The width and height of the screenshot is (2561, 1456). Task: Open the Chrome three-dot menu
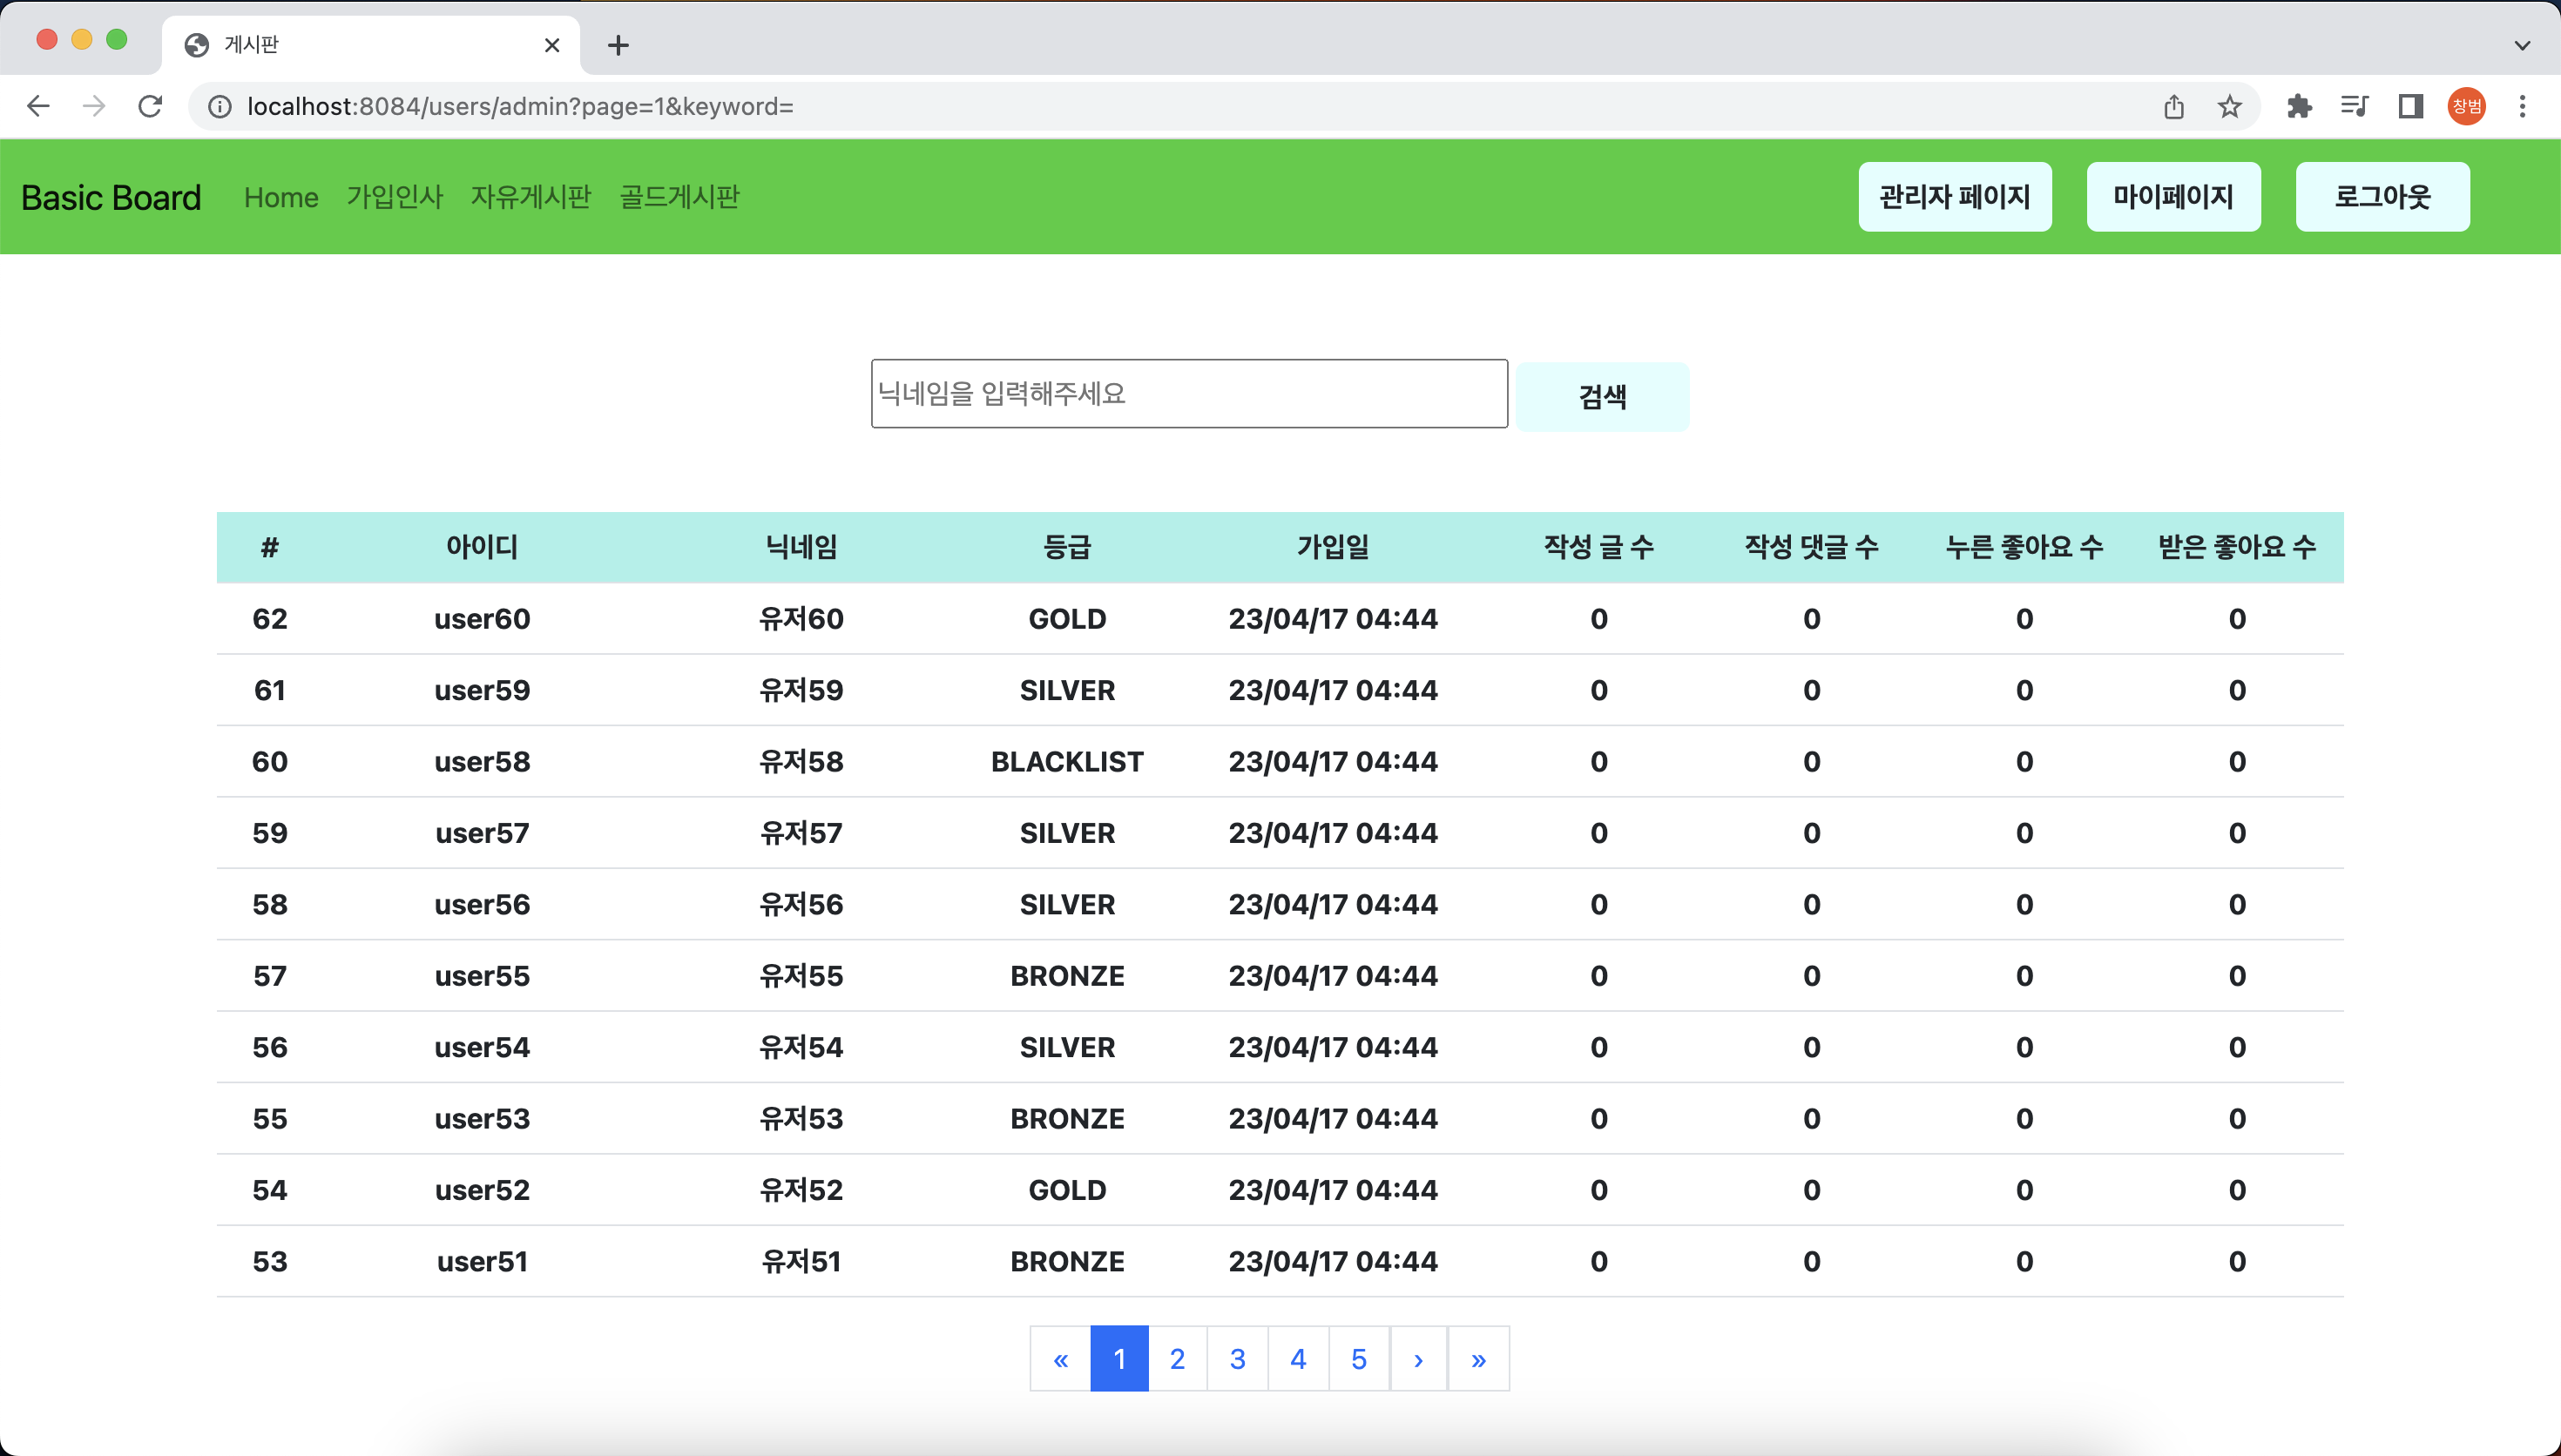[2522, 106]
